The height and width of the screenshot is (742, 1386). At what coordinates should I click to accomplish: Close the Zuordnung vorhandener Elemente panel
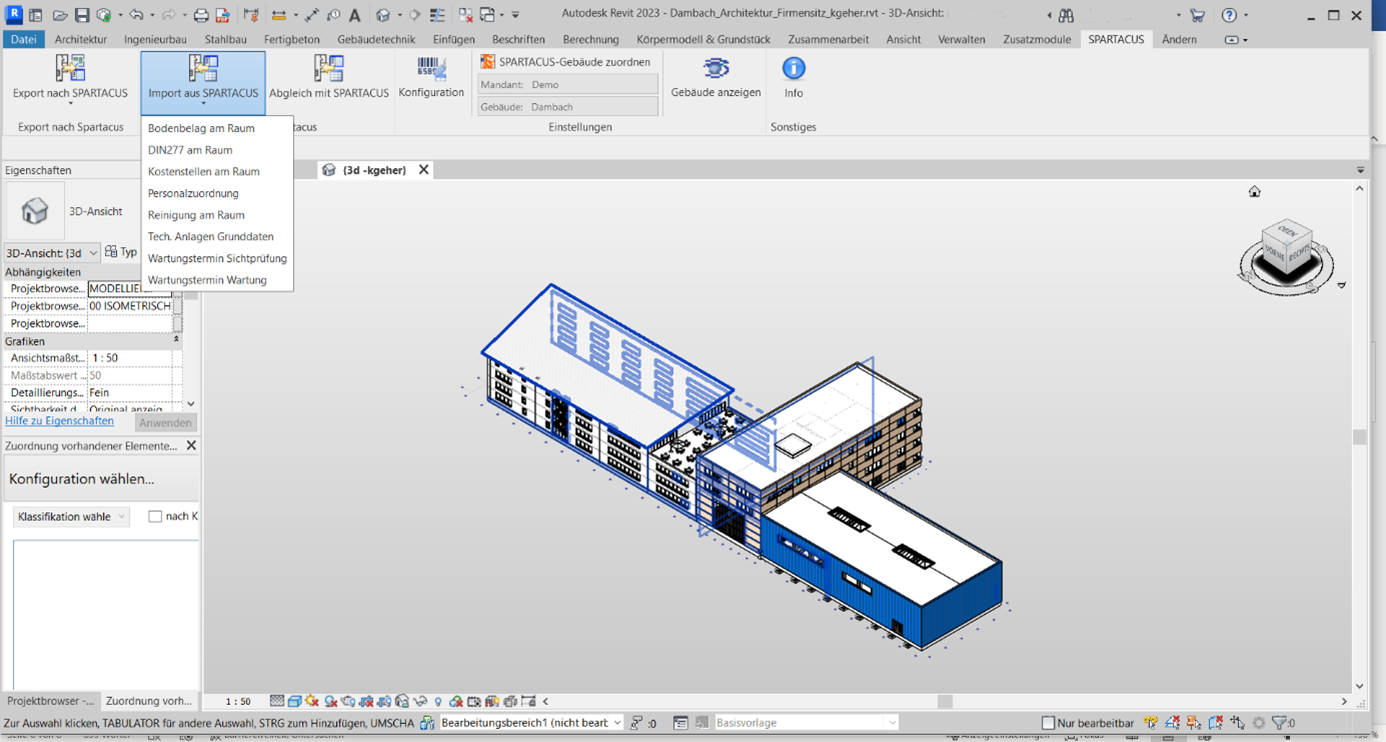191,446
